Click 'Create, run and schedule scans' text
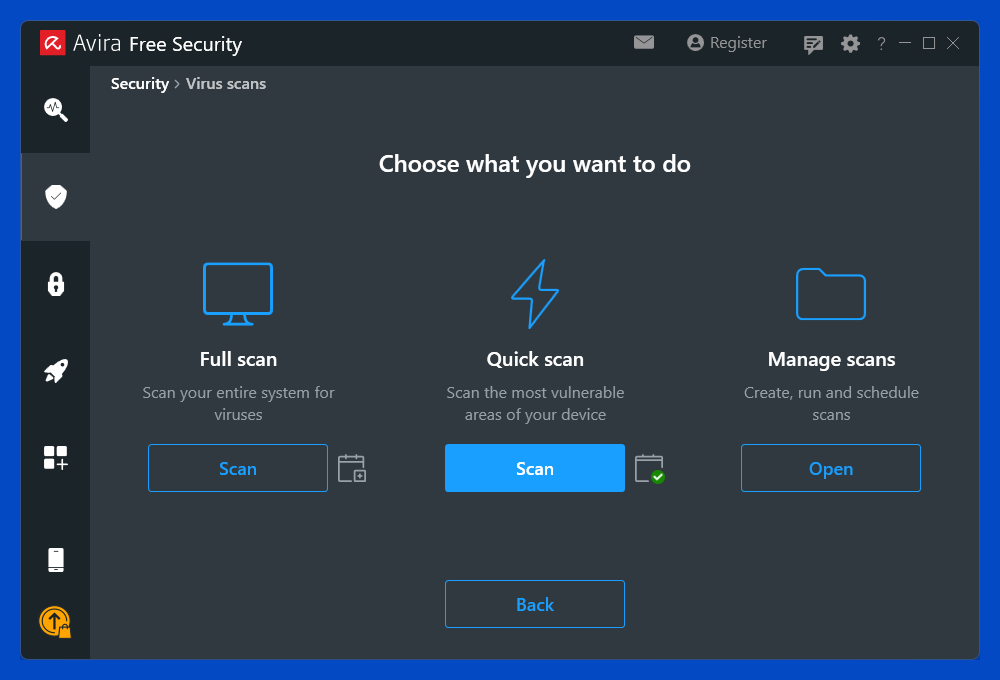Image resolution: width=1000 pixels, height=680 pixels. point(831,403)
